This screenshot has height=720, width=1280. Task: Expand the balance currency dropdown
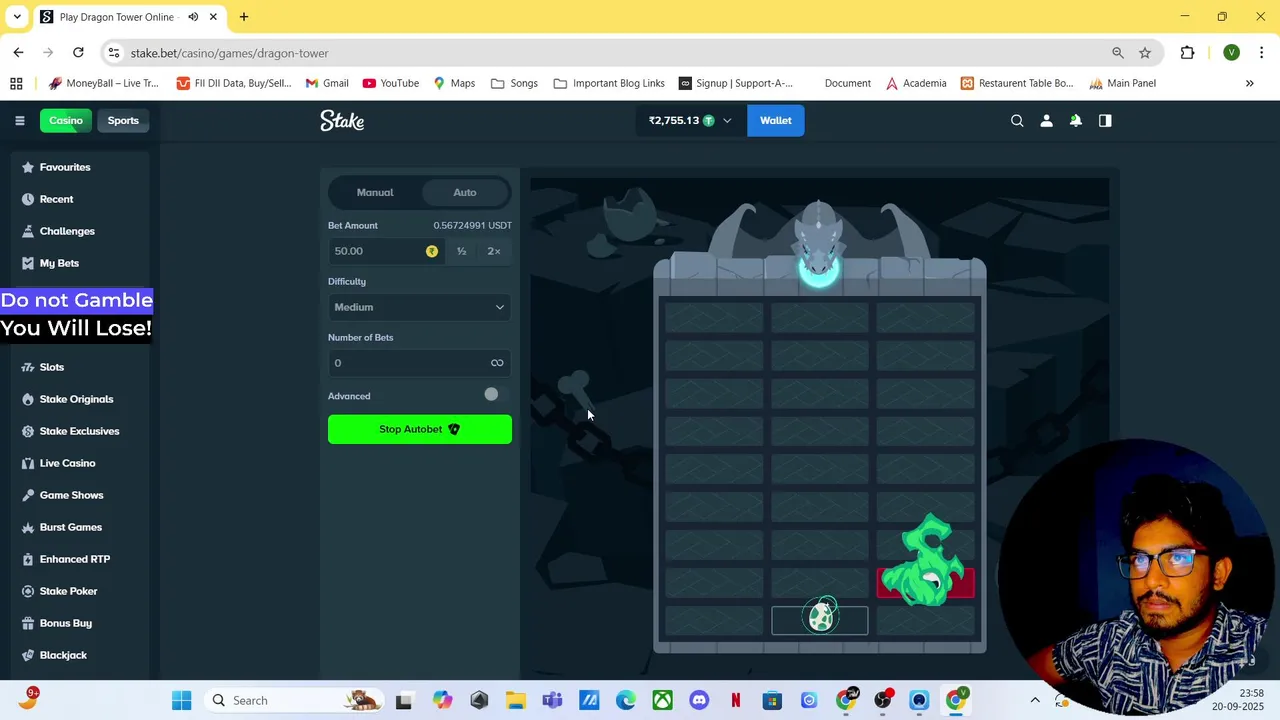tap(727, 121)
